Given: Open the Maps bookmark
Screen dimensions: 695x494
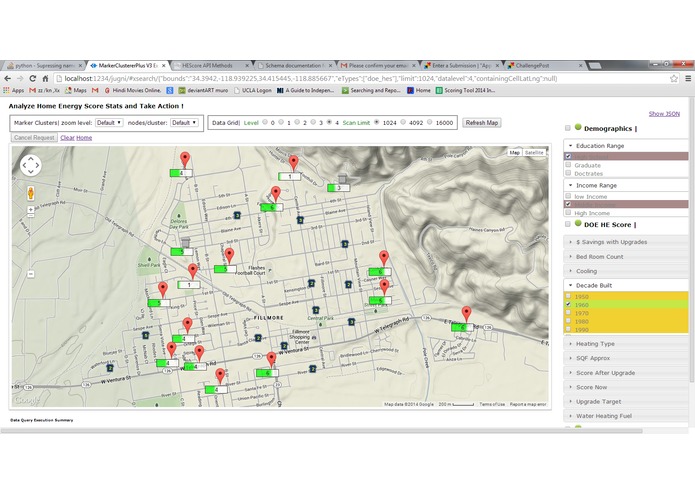Looking at the screenshot, I should [76, 90].
